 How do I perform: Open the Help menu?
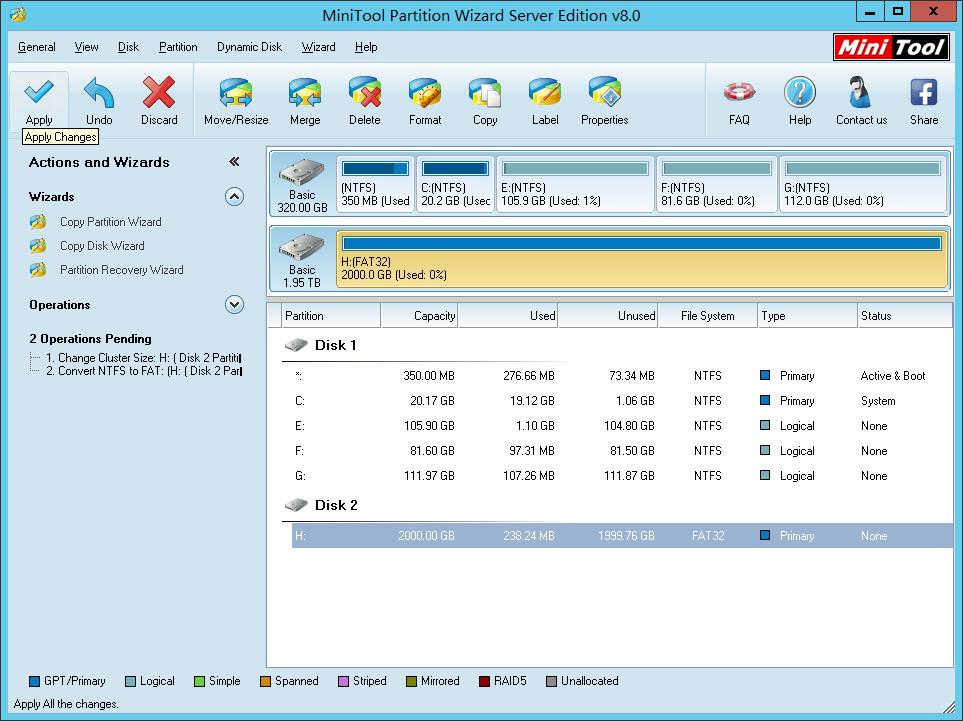click(366, 47)
